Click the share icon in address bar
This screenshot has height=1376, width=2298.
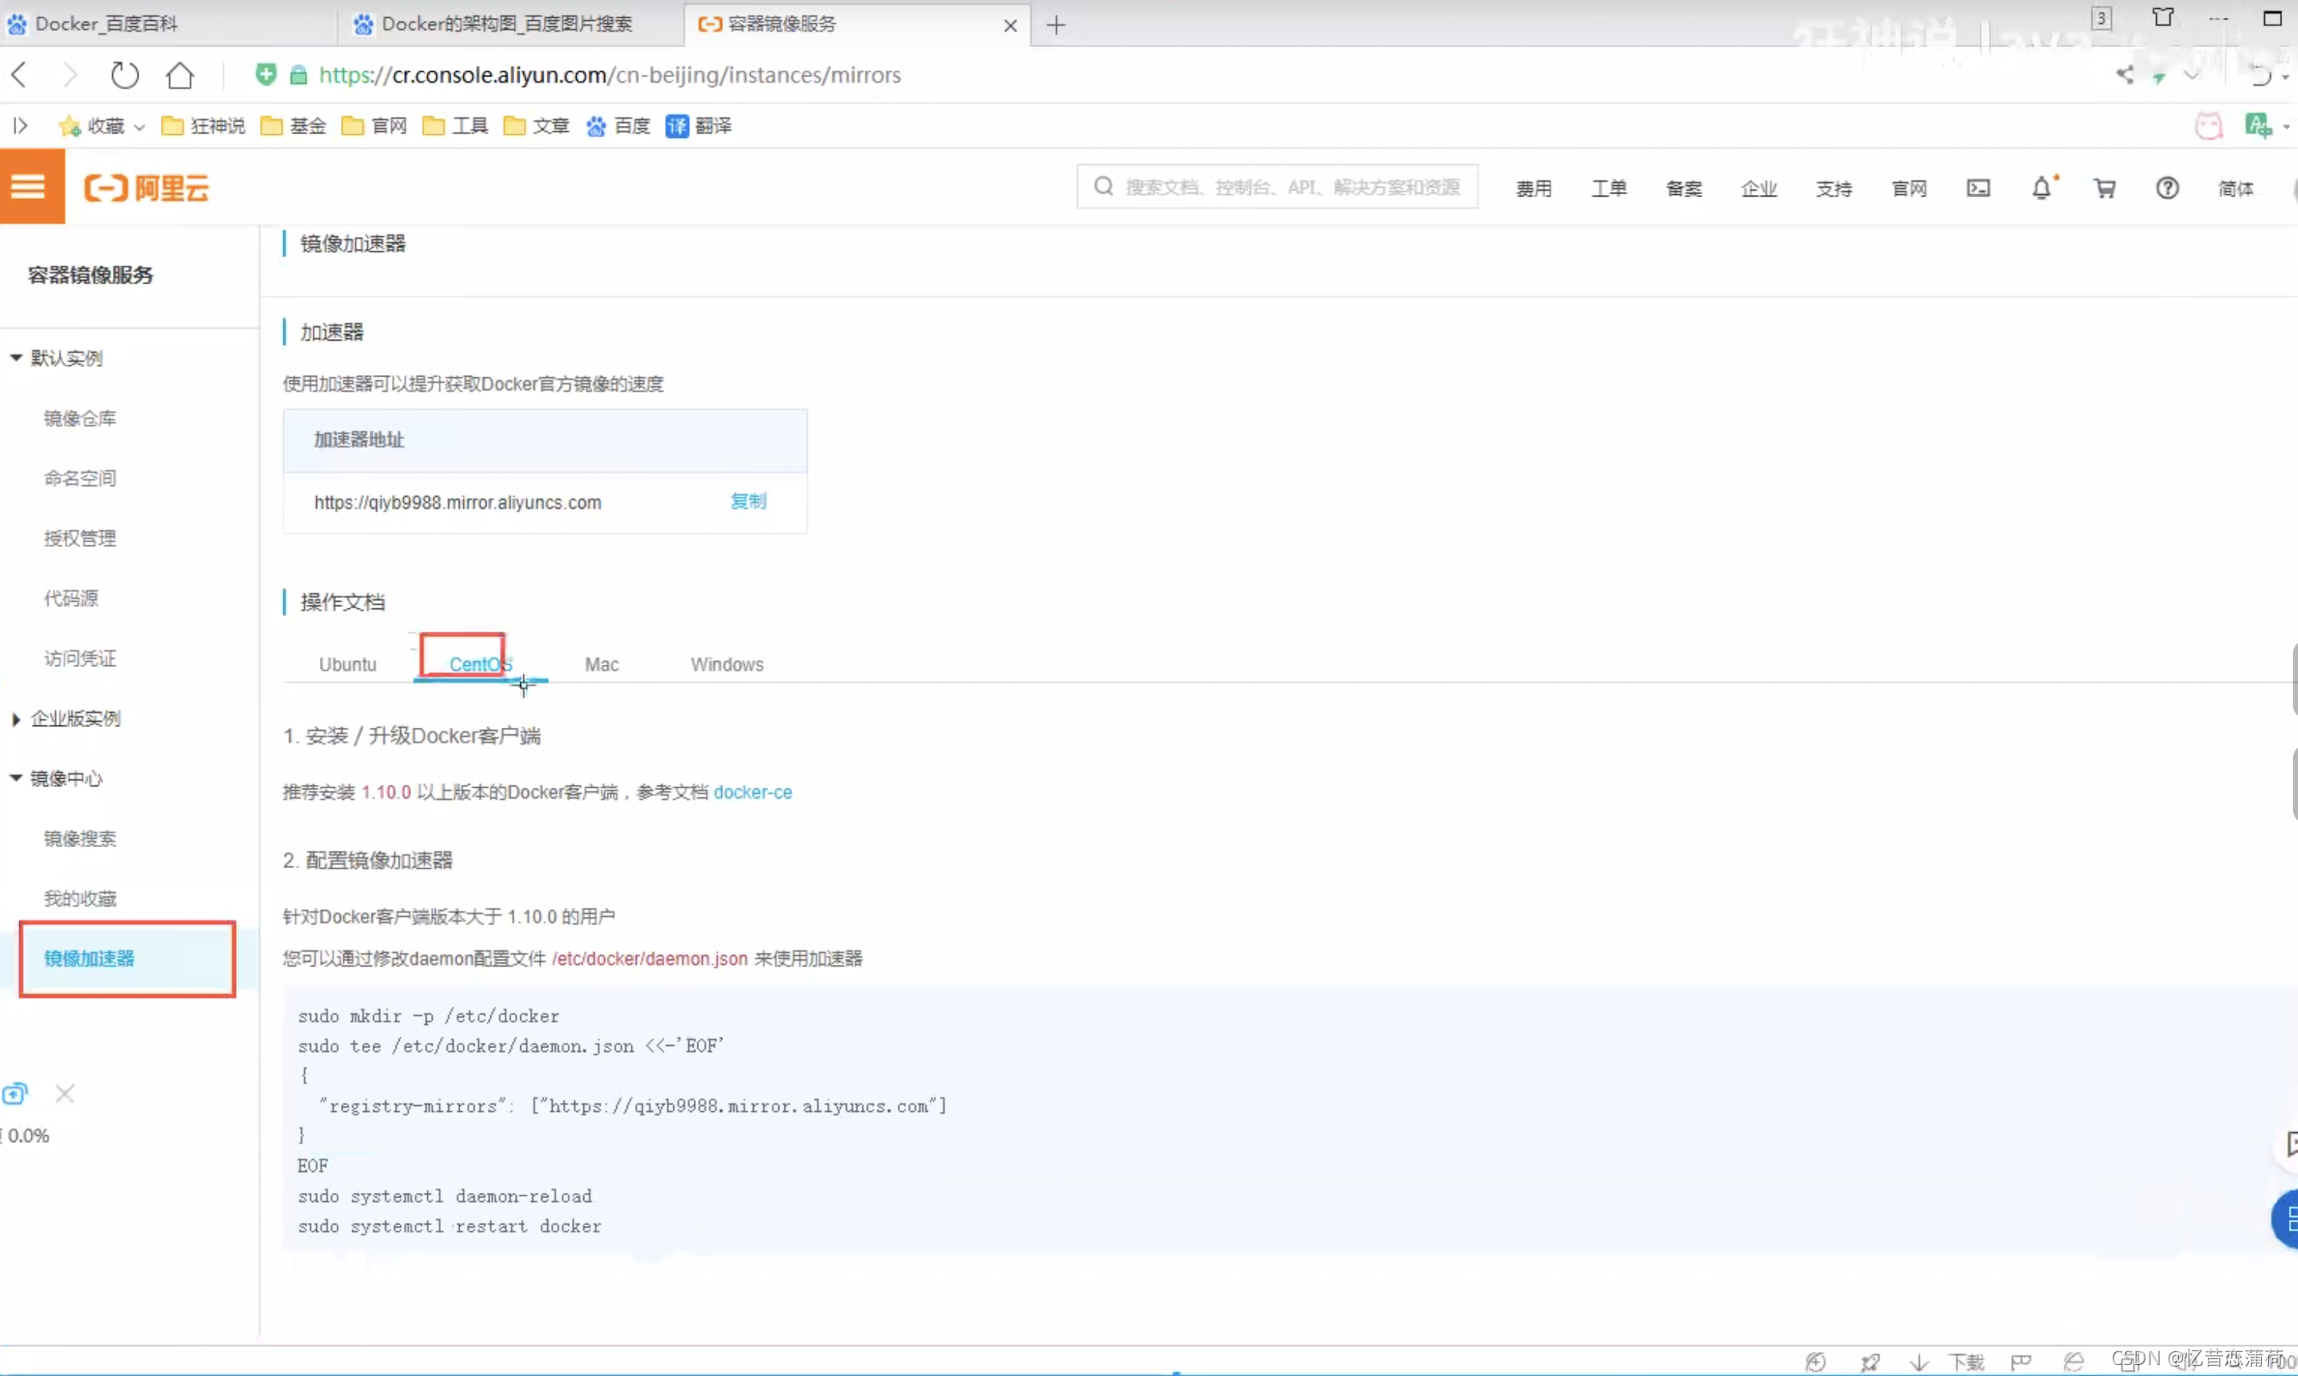pos(2124,74)
